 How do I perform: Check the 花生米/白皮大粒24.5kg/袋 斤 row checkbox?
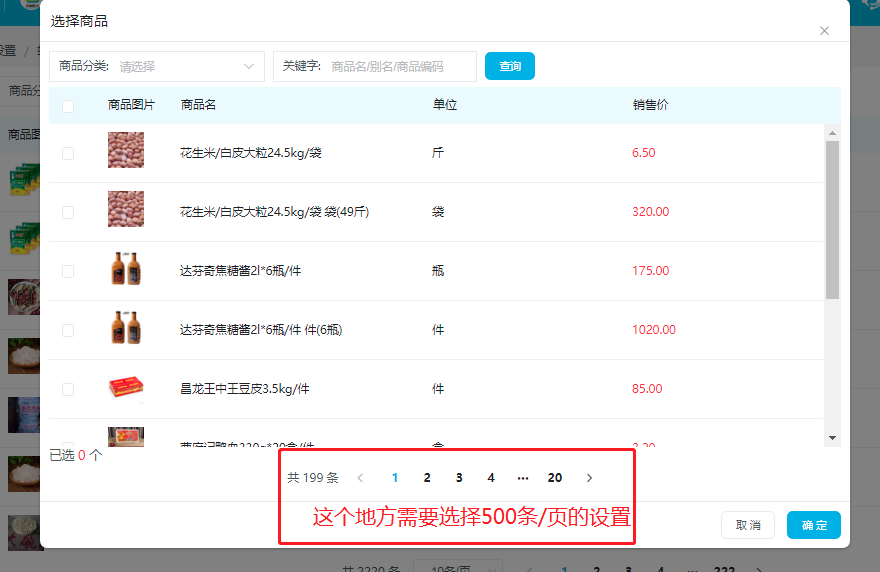pyautogui.click(x=68, y=153)
